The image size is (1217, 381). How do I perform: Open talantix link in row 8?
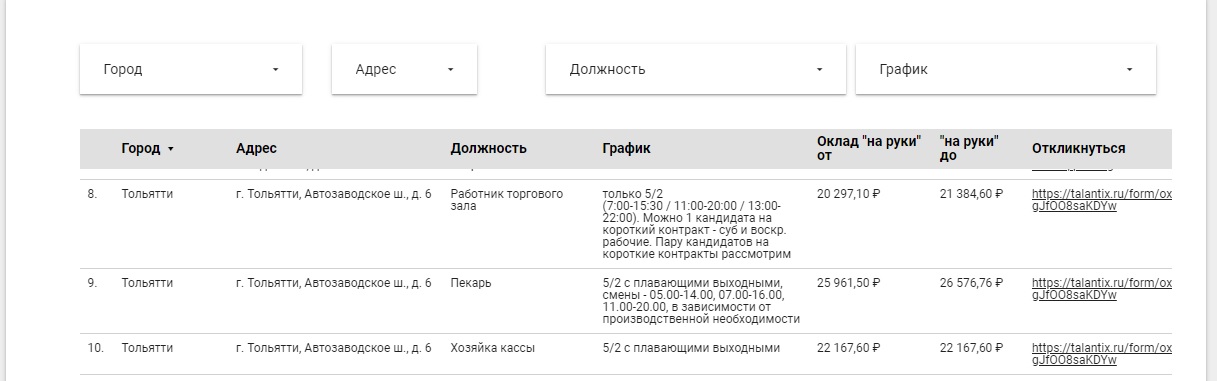1101,200
